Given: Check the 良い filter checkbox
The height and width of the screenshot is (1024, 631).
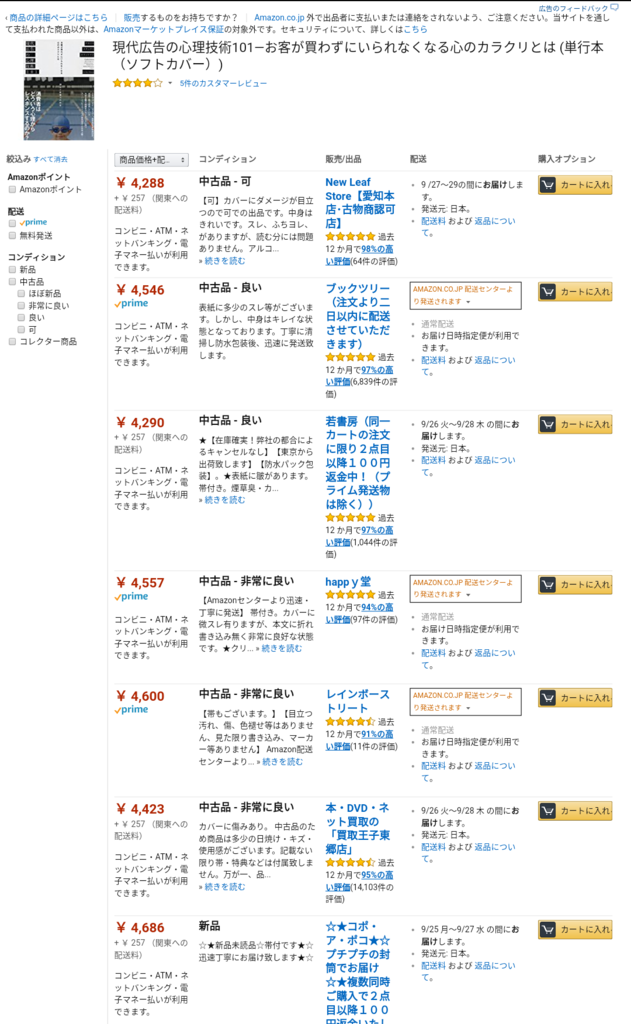Looking at the screenshot, I should click(22, 317).
